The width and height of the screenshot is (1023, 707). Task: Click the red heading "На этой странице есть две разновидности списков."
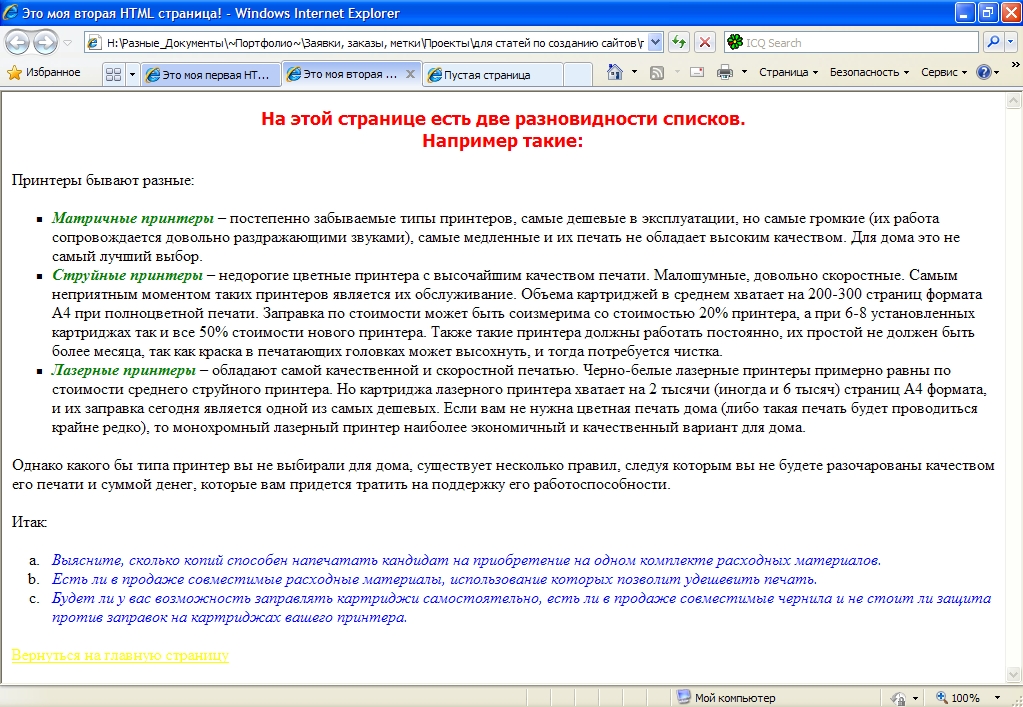coord(503,119)
